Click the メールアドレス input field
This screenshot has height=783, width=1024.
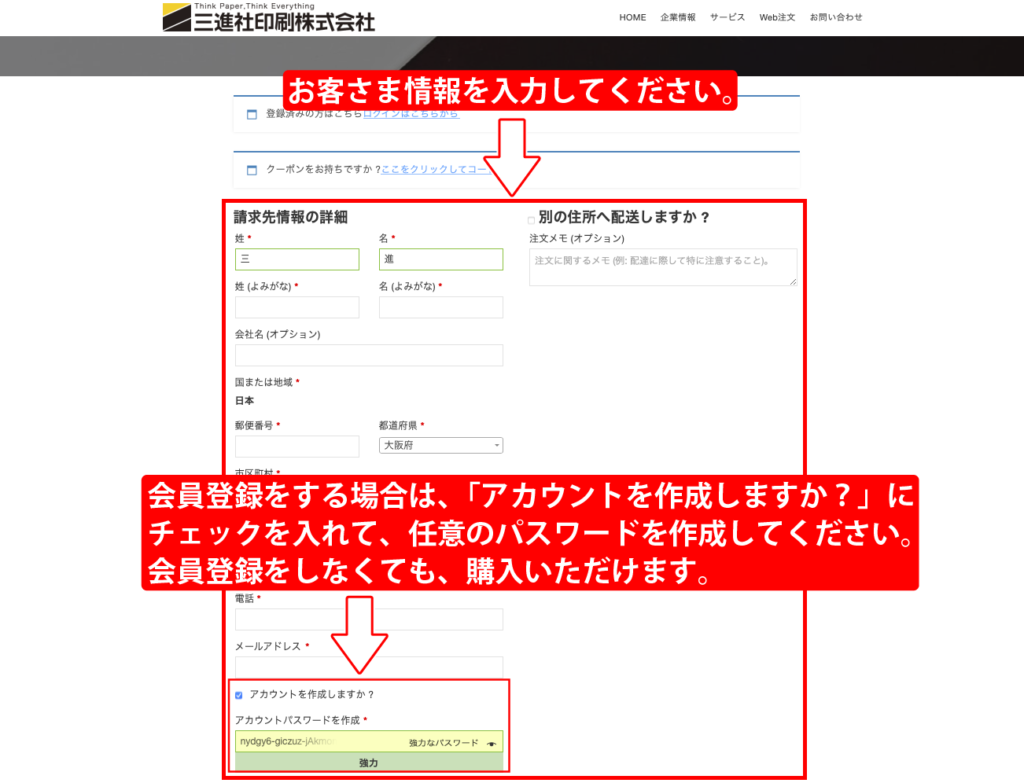tap(369, 667)
